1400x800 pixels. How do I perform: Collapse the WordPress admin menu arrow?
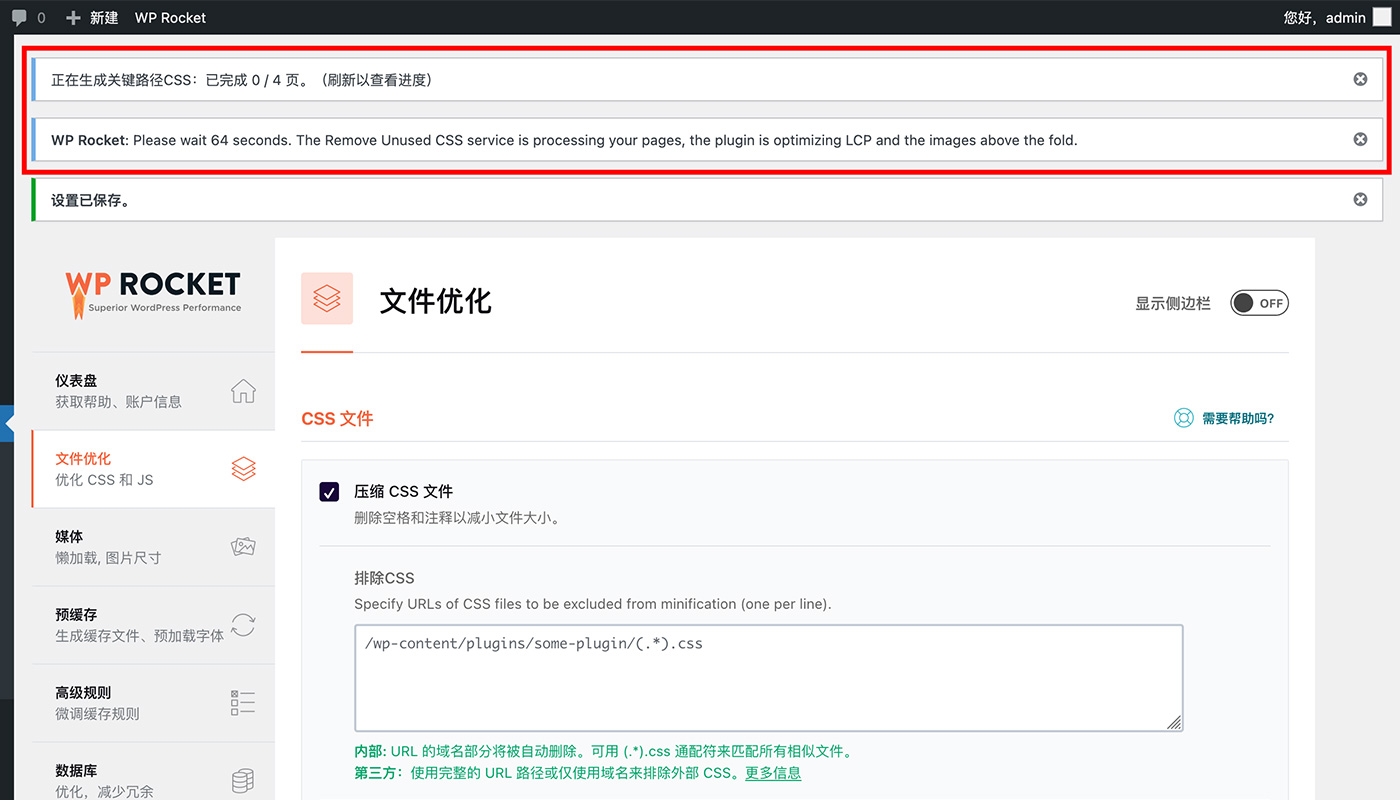tap(8, 424)
